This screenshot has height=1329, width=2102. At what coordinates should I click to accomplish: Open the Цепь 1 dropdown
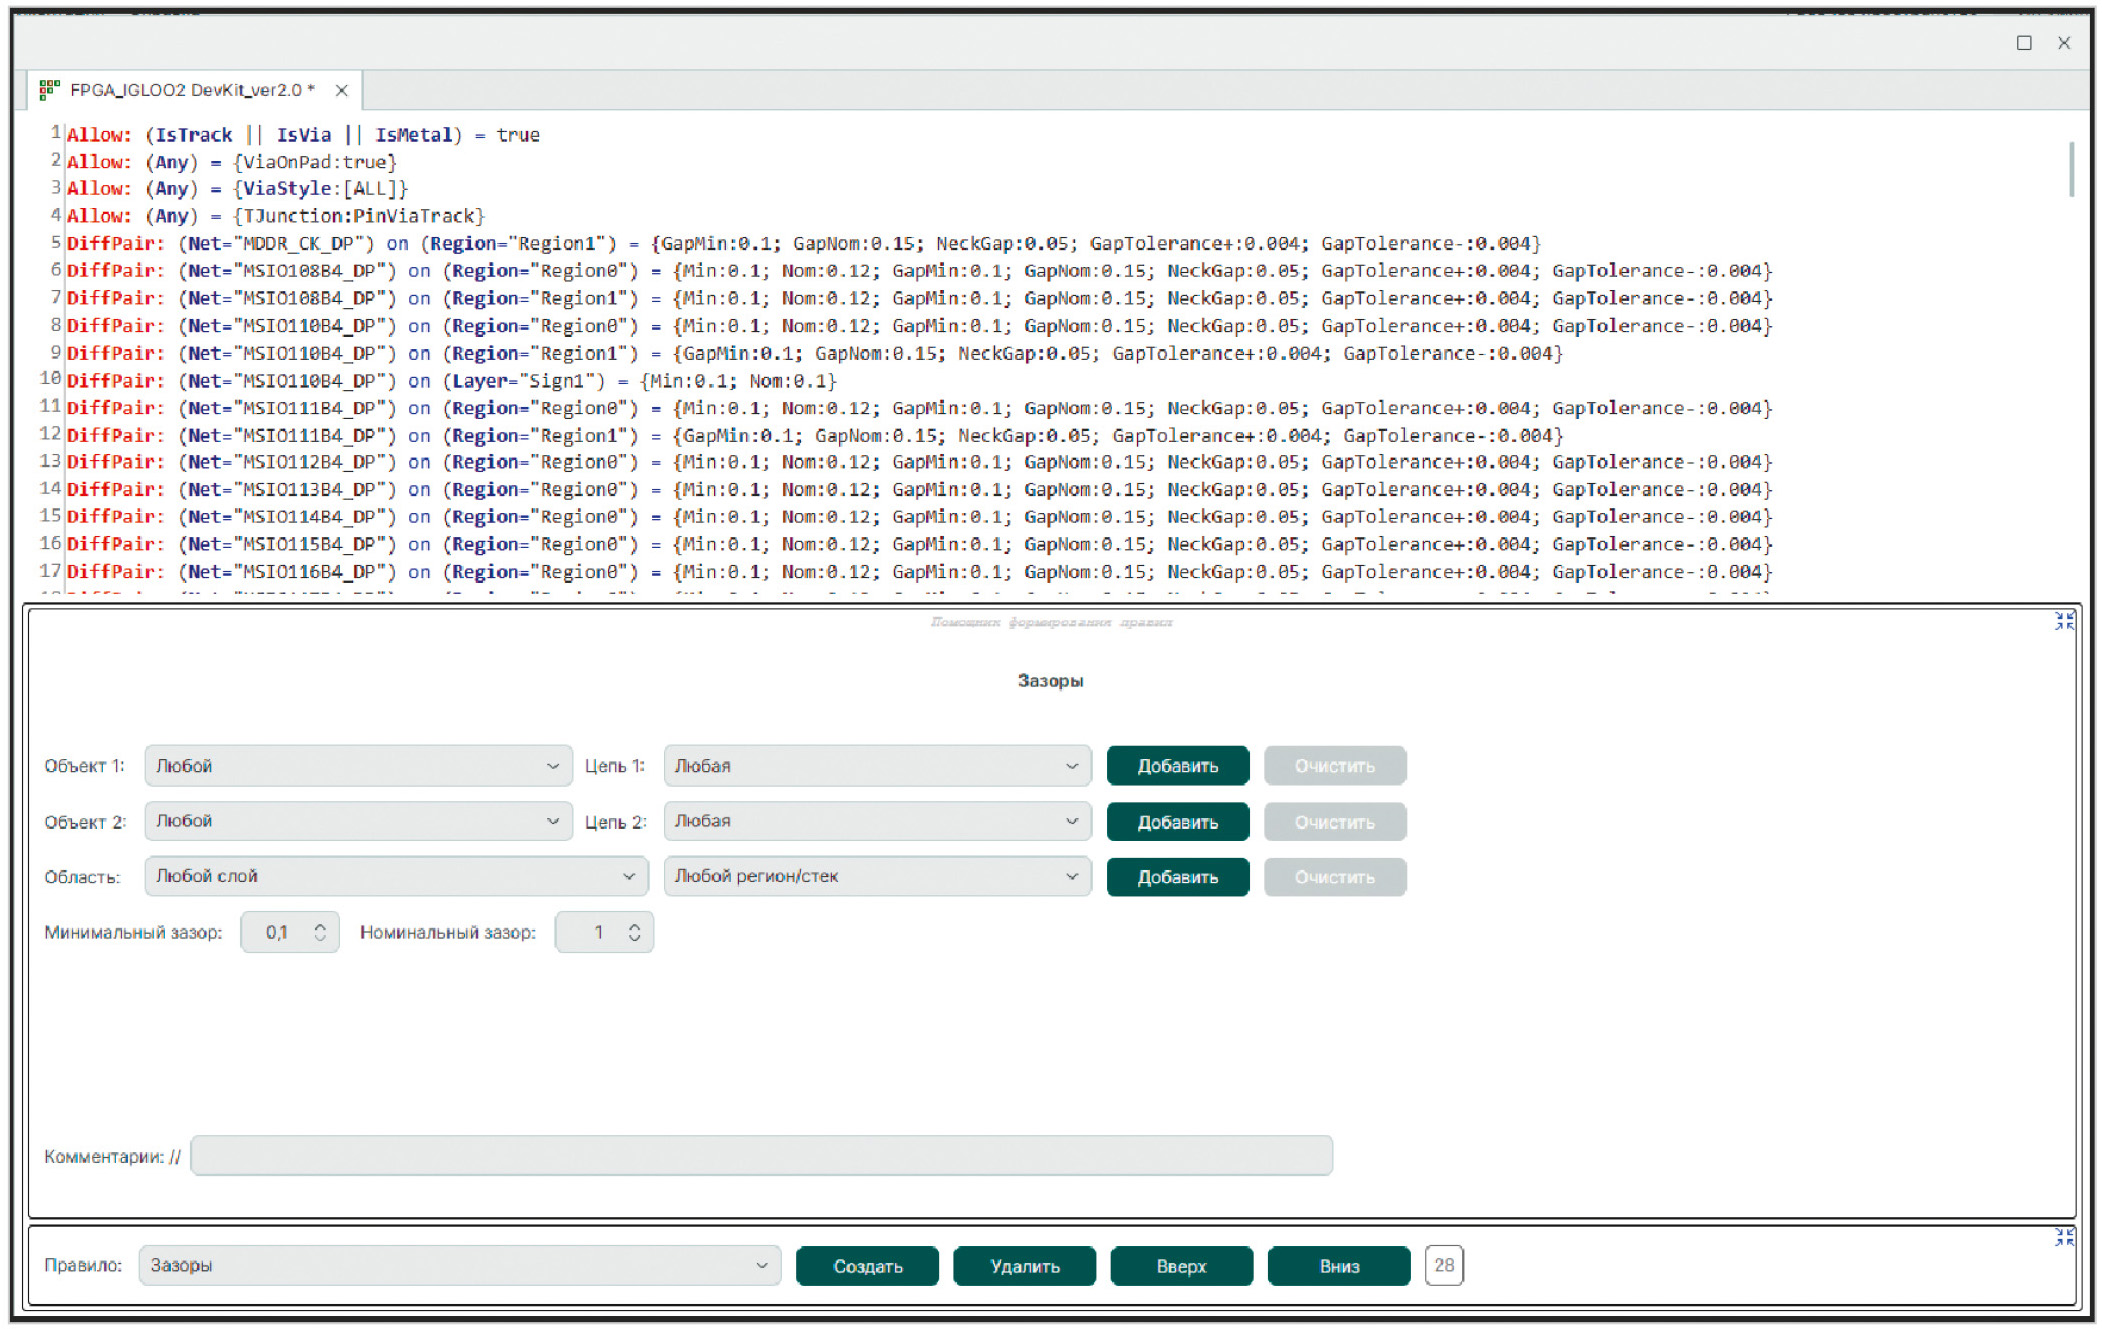pyautogui.click(x=877, y=765)
